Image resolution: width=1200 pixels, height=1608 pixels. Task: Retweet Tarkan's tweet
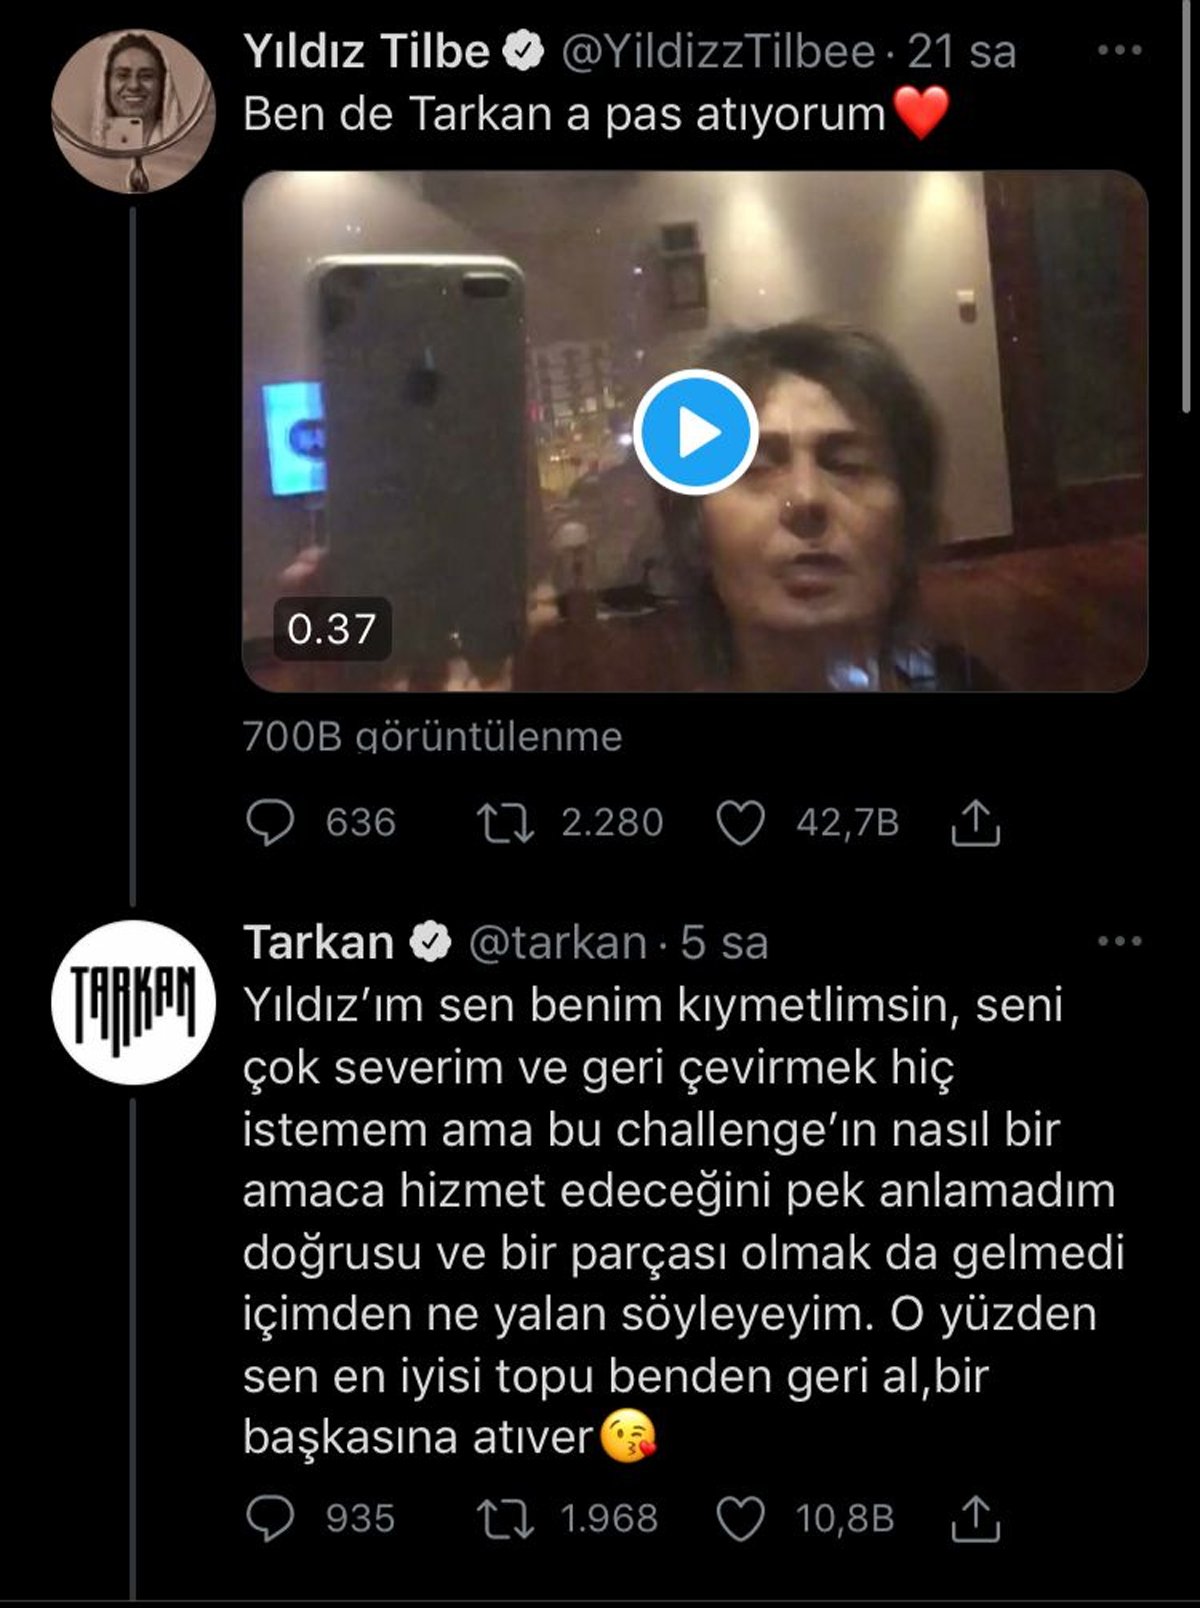click(x=505, y=1519)
